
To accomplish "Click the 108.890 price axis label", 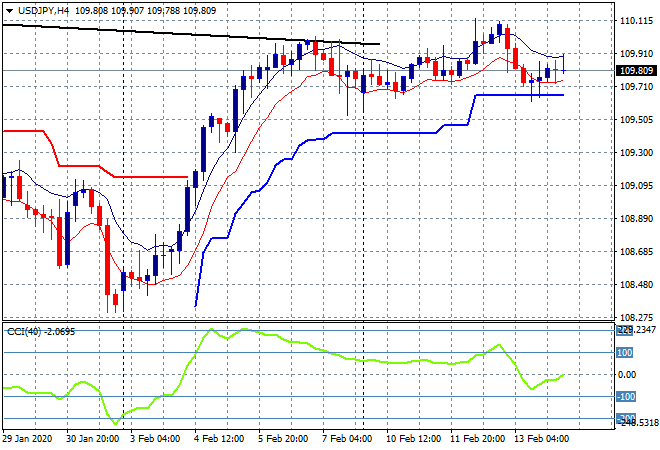I will pos(636,218).
